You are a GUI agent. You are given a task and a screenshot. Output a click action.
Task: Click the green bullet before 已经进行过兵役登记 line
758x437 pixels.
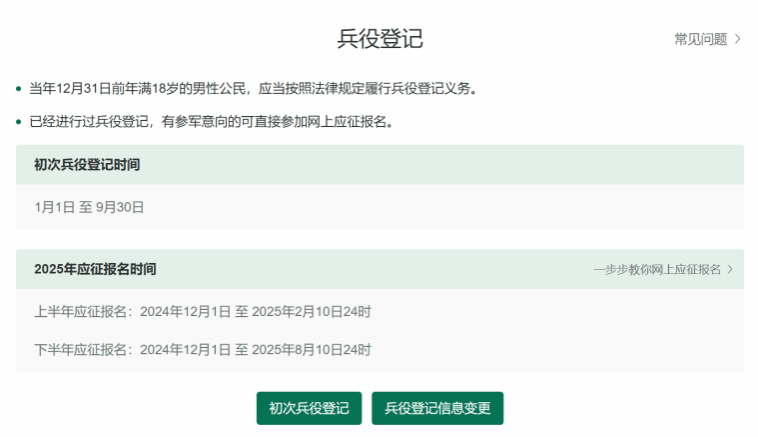pos(19,123)
